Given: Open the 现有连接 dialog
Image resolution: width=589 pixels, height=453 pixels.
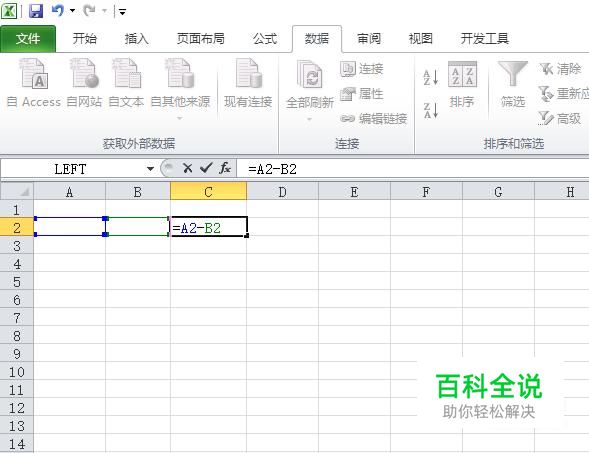Looking at the screenshot, I should tap(248, 83).
